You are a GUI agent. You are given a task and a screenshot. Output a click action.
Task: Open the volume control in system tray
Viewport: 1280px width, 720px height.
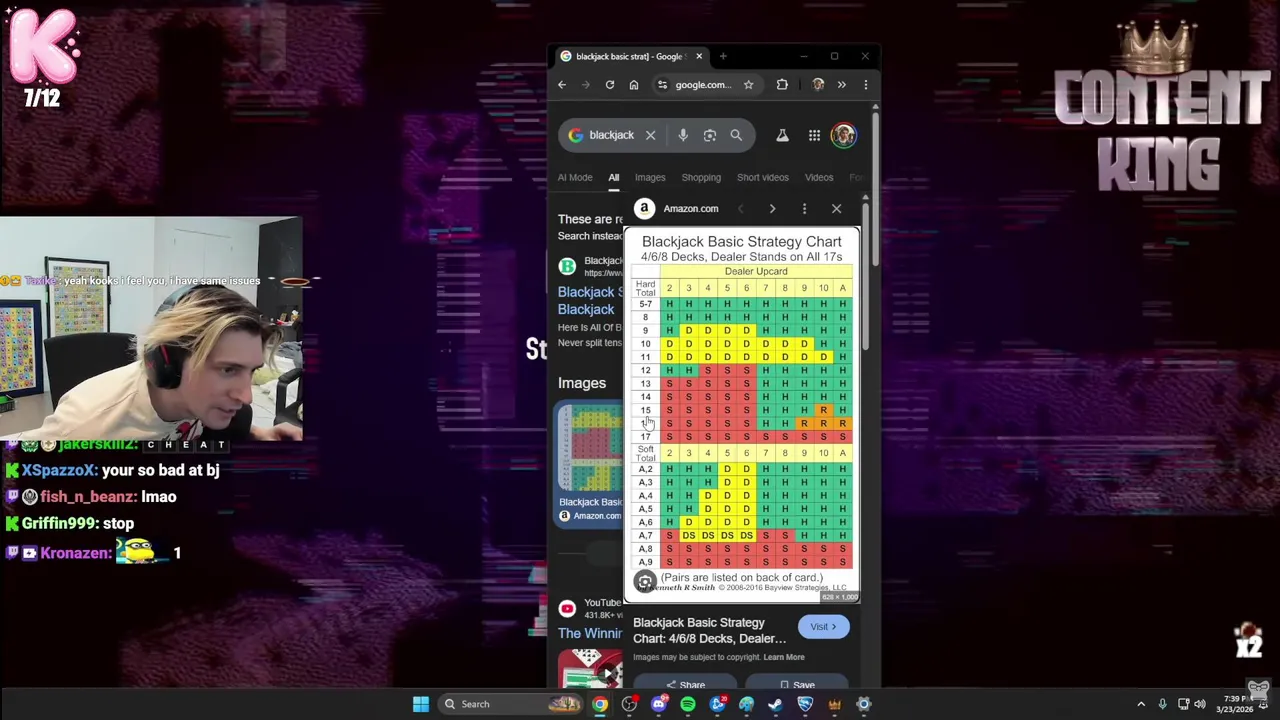[1200, 704]
